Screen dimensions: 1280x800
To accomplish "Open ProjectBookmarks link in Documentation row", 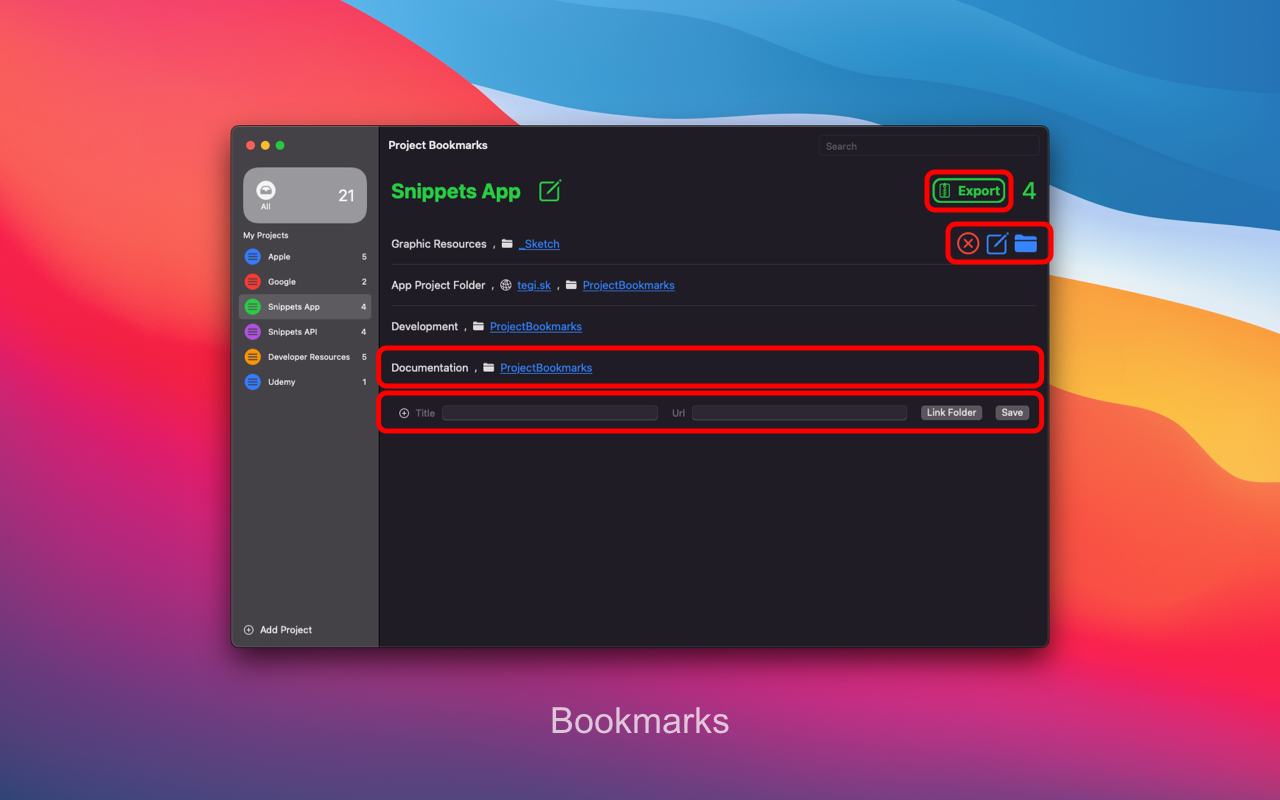I will tap(546, 368).
